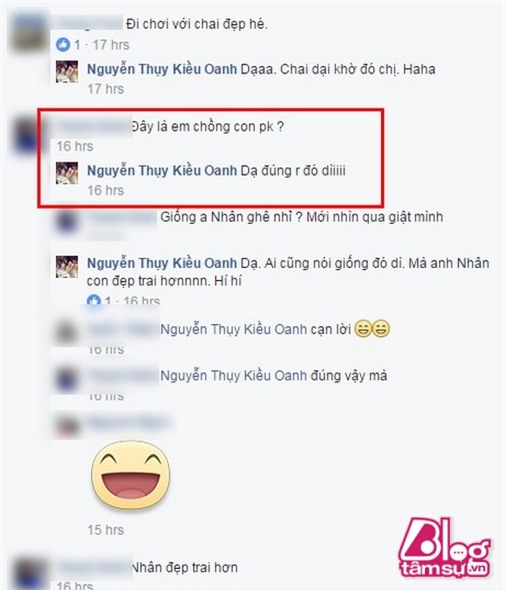Click tagged Nguyễn Thụy Kiều Oanh before 'cạn lời'
The height and width of the screenshot is (590, 505).
click(234, 329)
